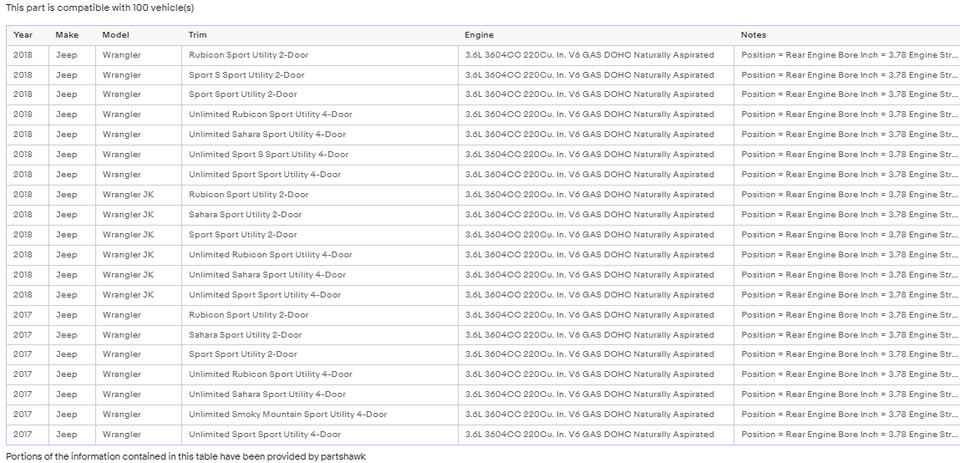Click the 2018 Wrangler JK Sahara 2-Door trim
The image size is (960, 463).
tap(245, 215)
